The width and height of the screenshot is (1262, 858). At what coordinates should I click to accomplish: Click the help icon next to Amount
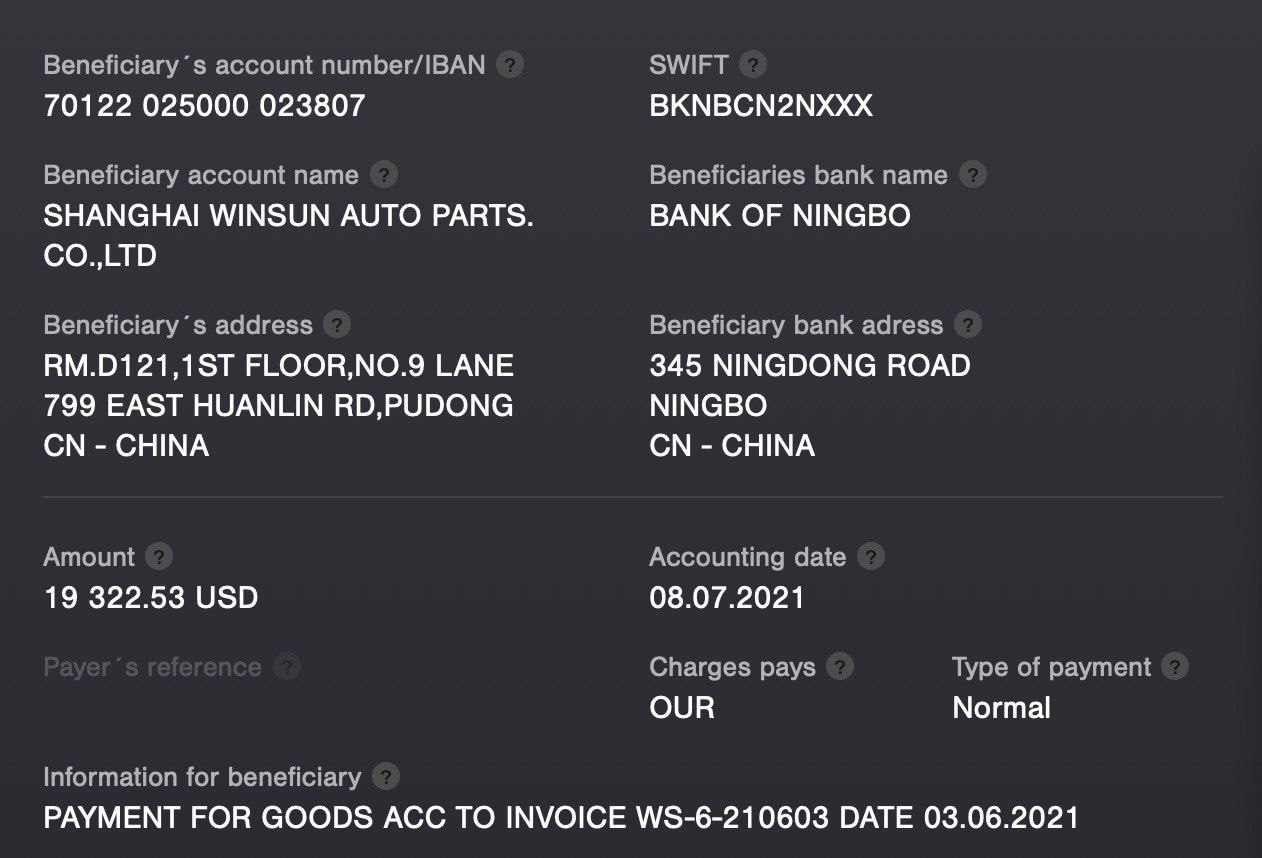[159, 557]
